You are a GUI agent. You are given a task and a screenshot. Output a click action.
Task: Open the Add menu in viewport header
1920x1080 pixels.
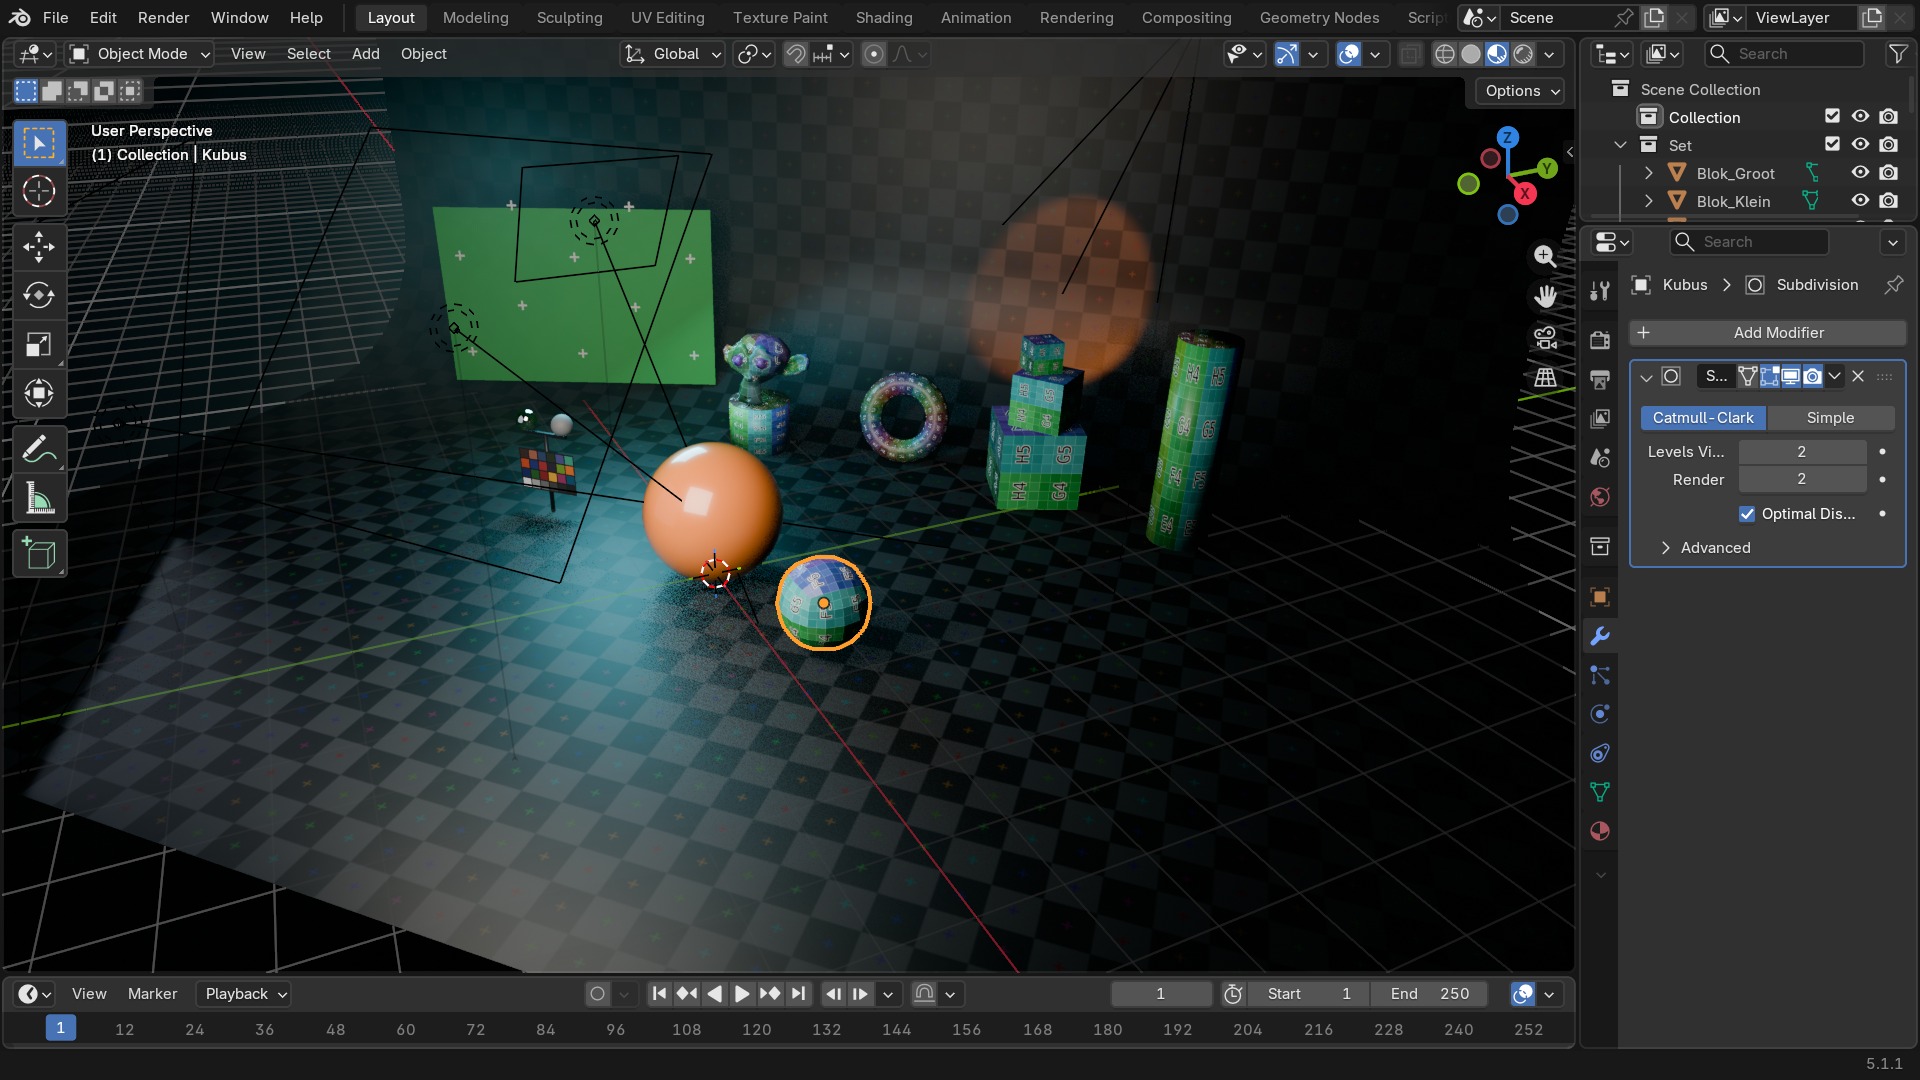click(365, 54)
